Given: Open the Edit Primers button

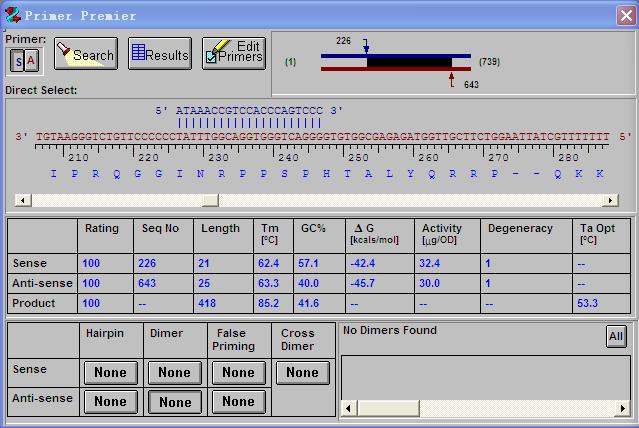Looking at the screenshot, I should point(234,54).
